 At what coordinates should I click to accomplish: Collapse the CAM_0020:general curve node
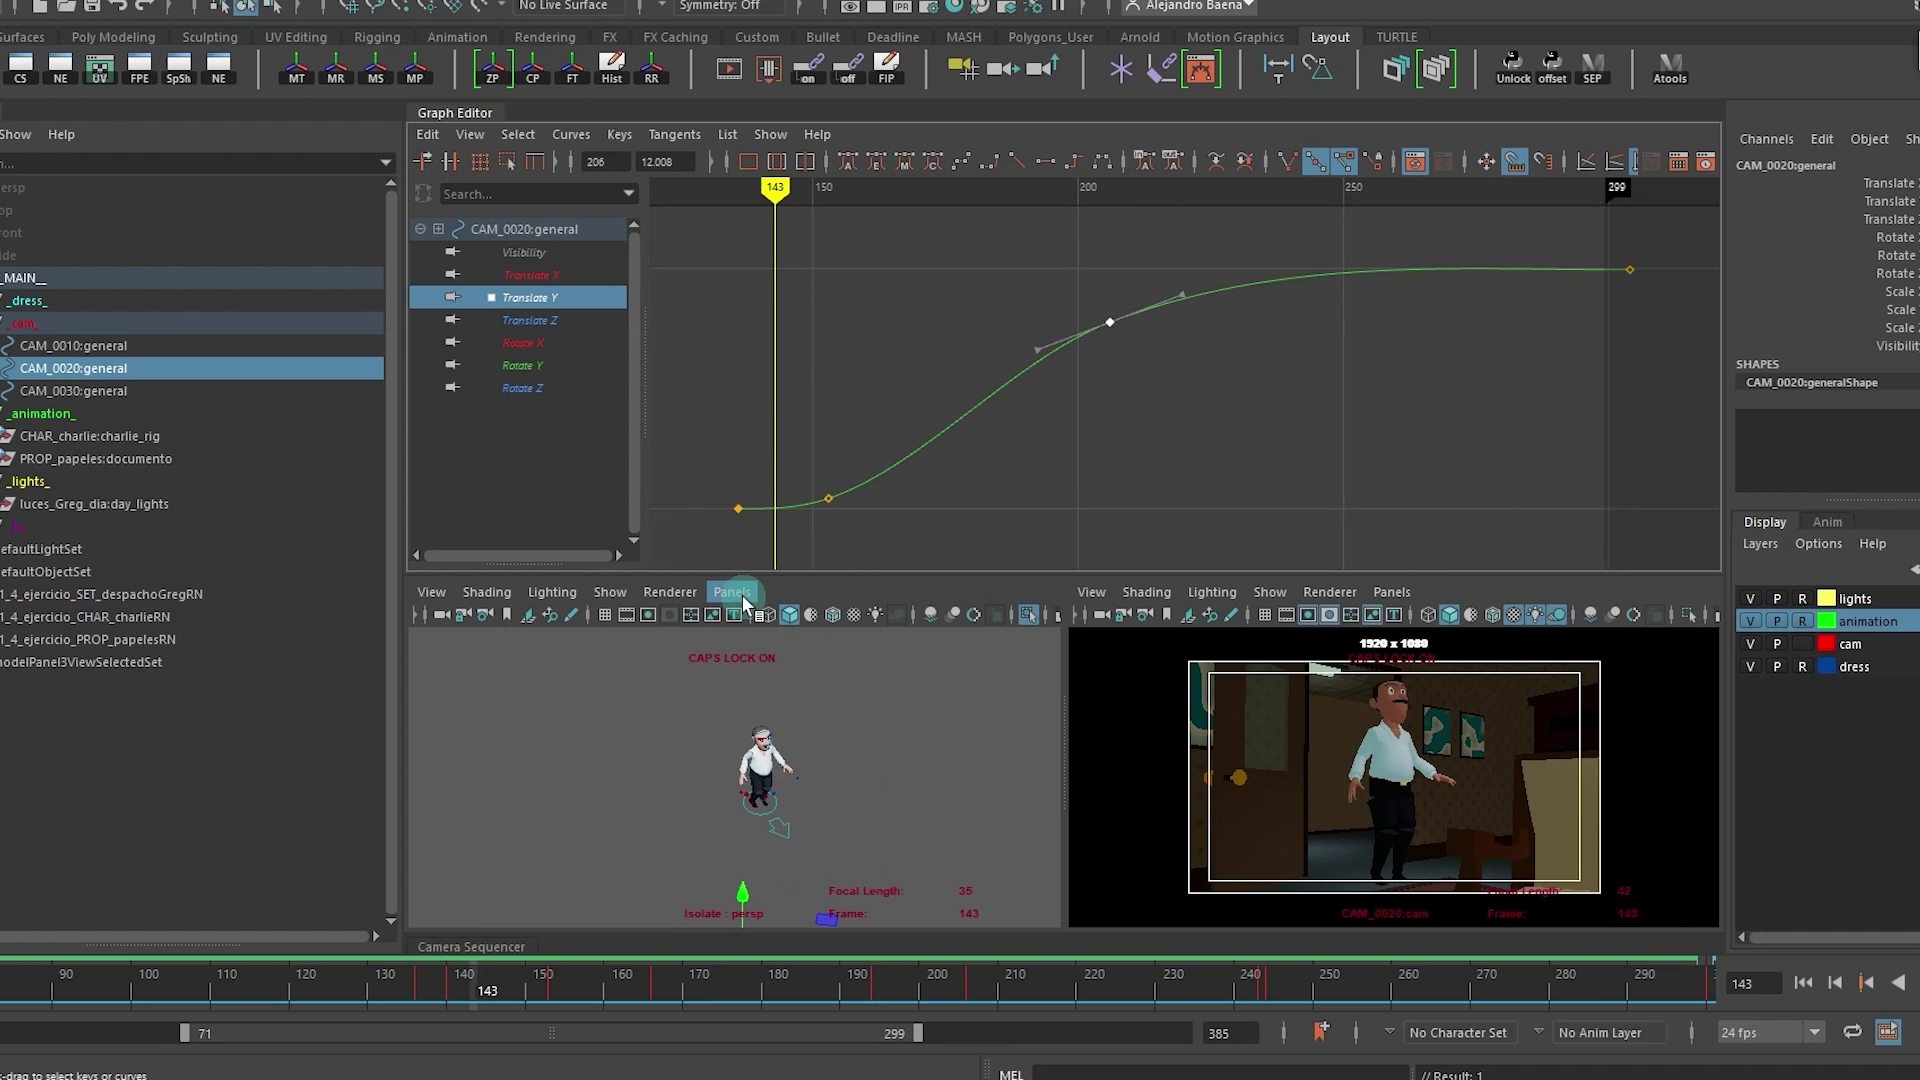(x=420, y=229)
